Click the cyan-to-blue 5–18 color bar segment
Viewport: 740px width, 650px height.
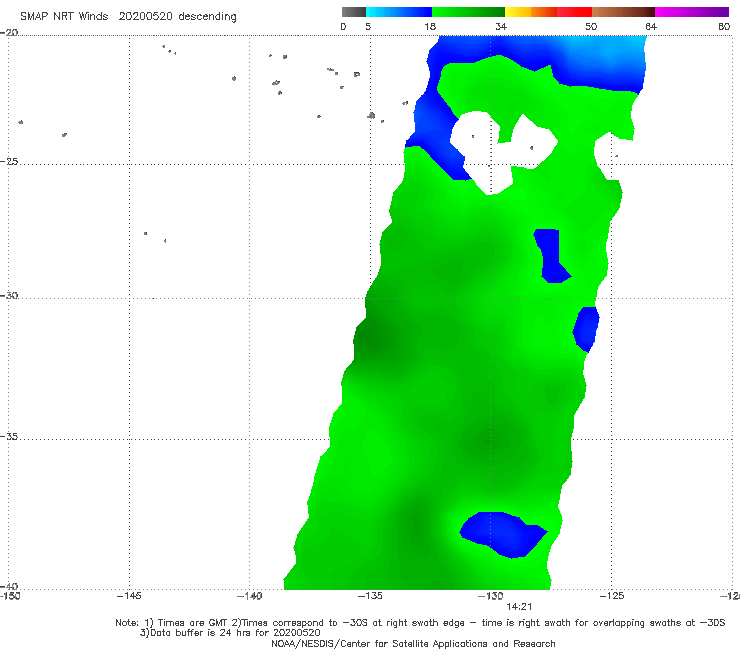399,12
